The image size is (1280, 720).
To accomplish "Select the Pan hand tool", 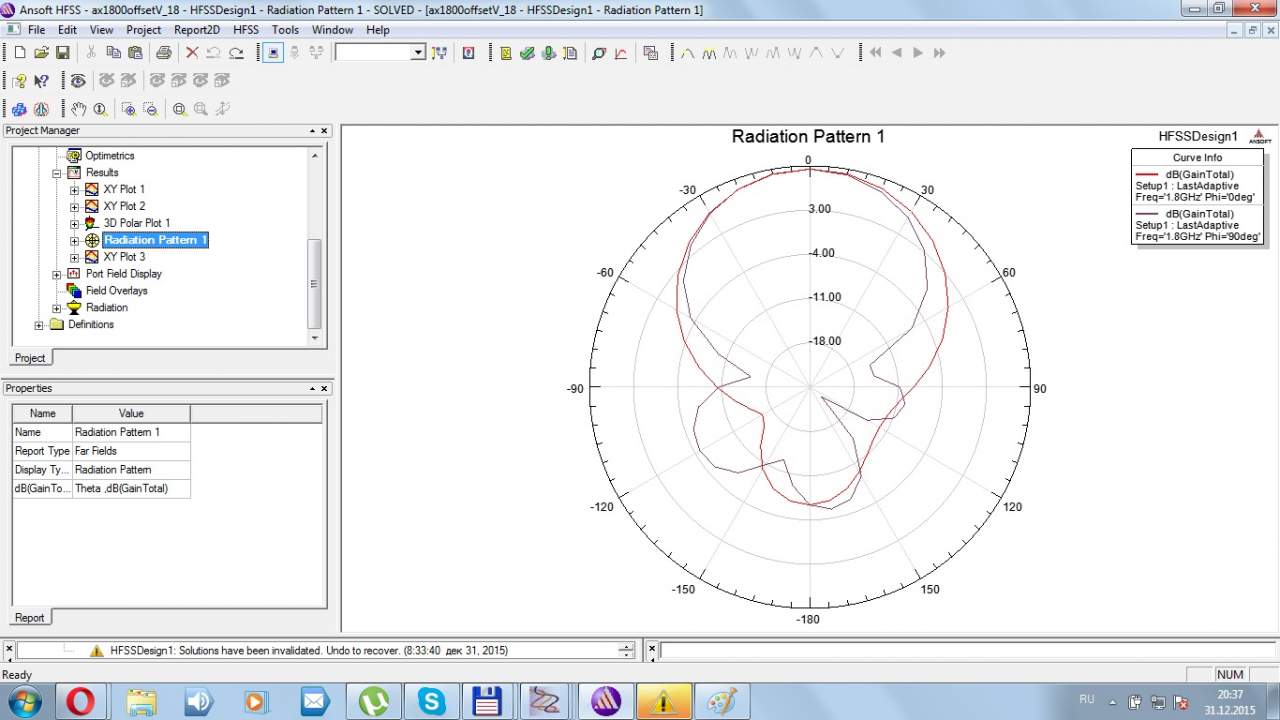I will point(78,109).
